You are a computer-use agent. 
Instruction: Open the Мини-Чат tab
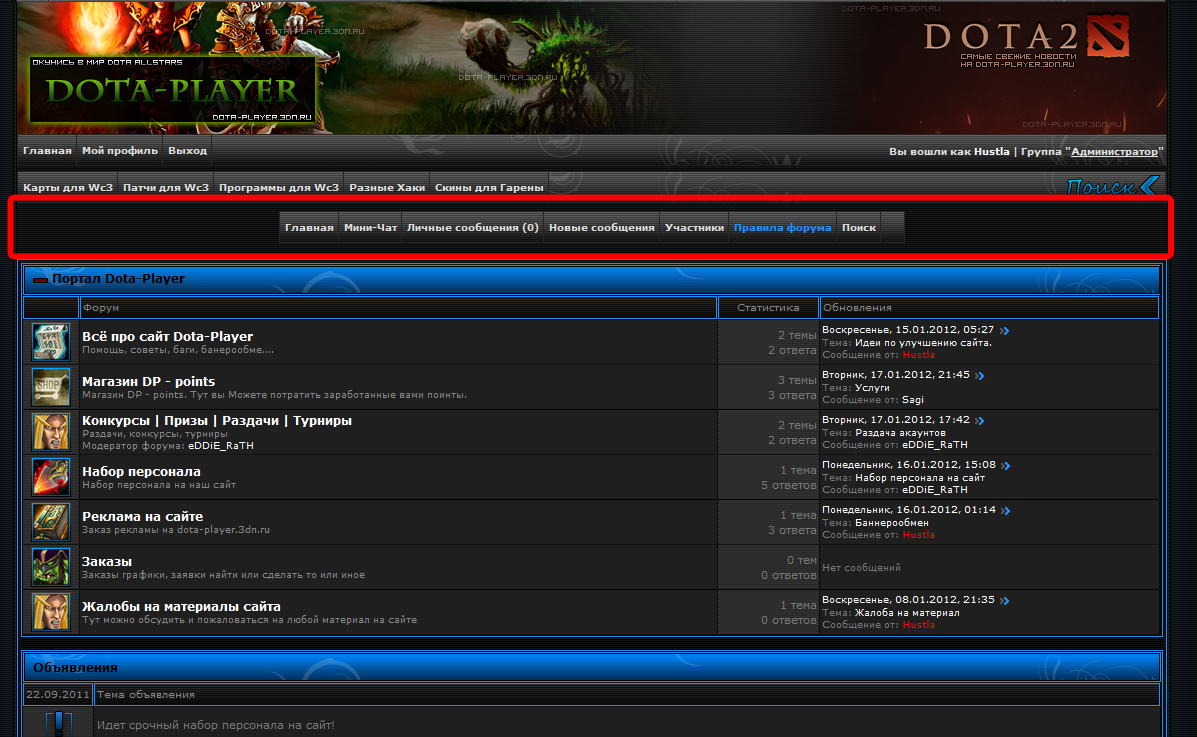point(371,228)
